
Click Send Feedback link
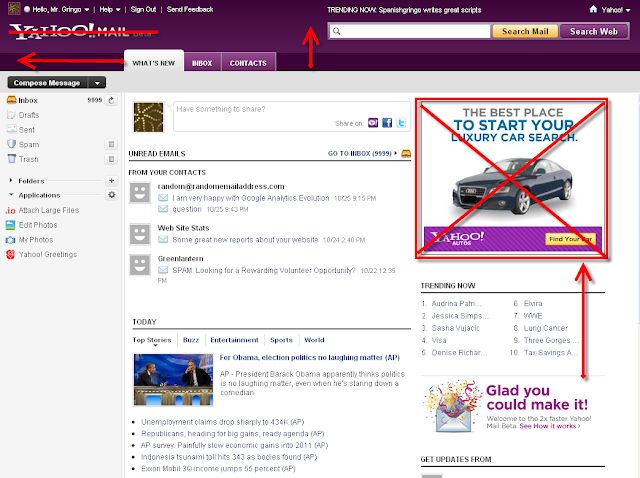190,9
